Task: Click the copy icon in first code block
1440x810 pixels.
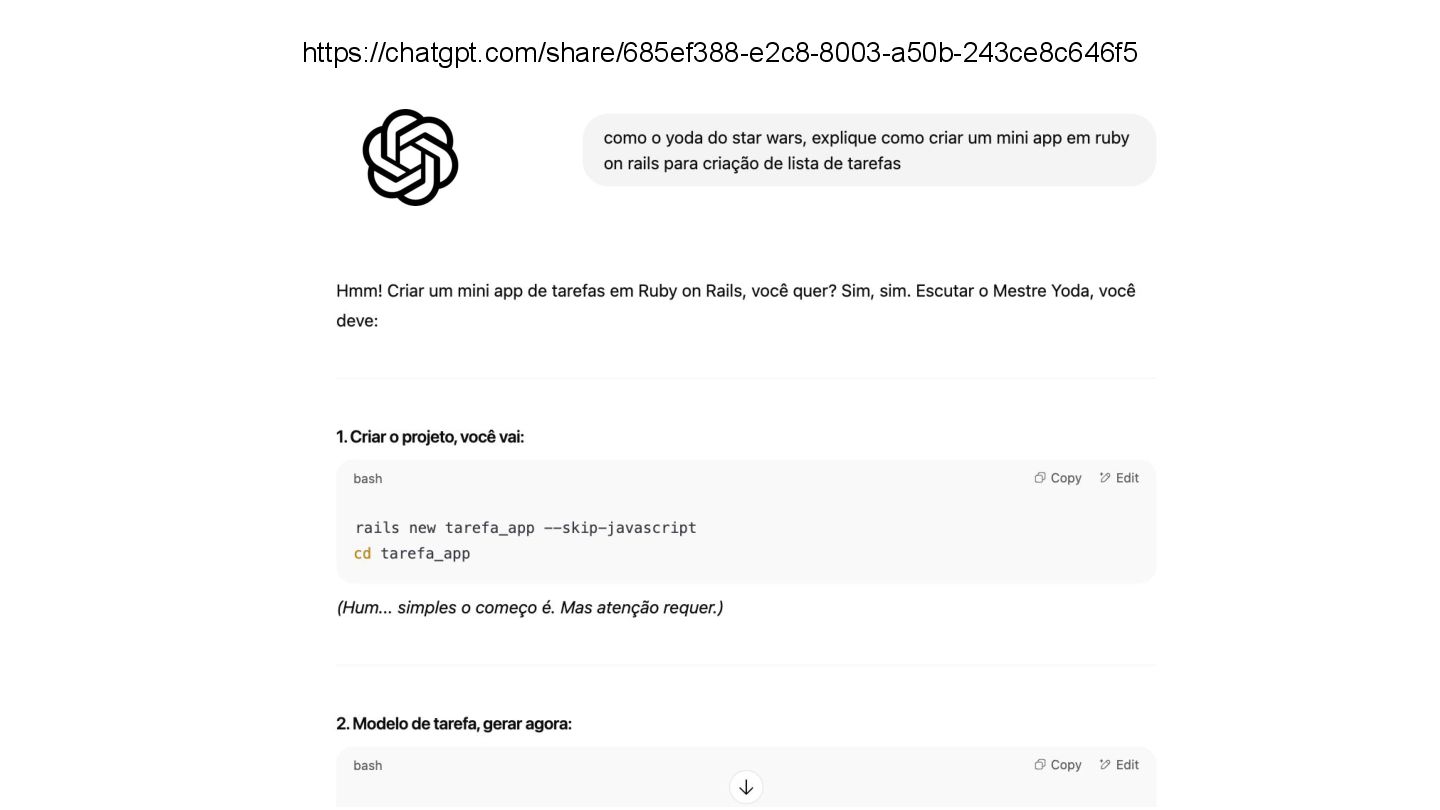Action: coord(1040,478)
